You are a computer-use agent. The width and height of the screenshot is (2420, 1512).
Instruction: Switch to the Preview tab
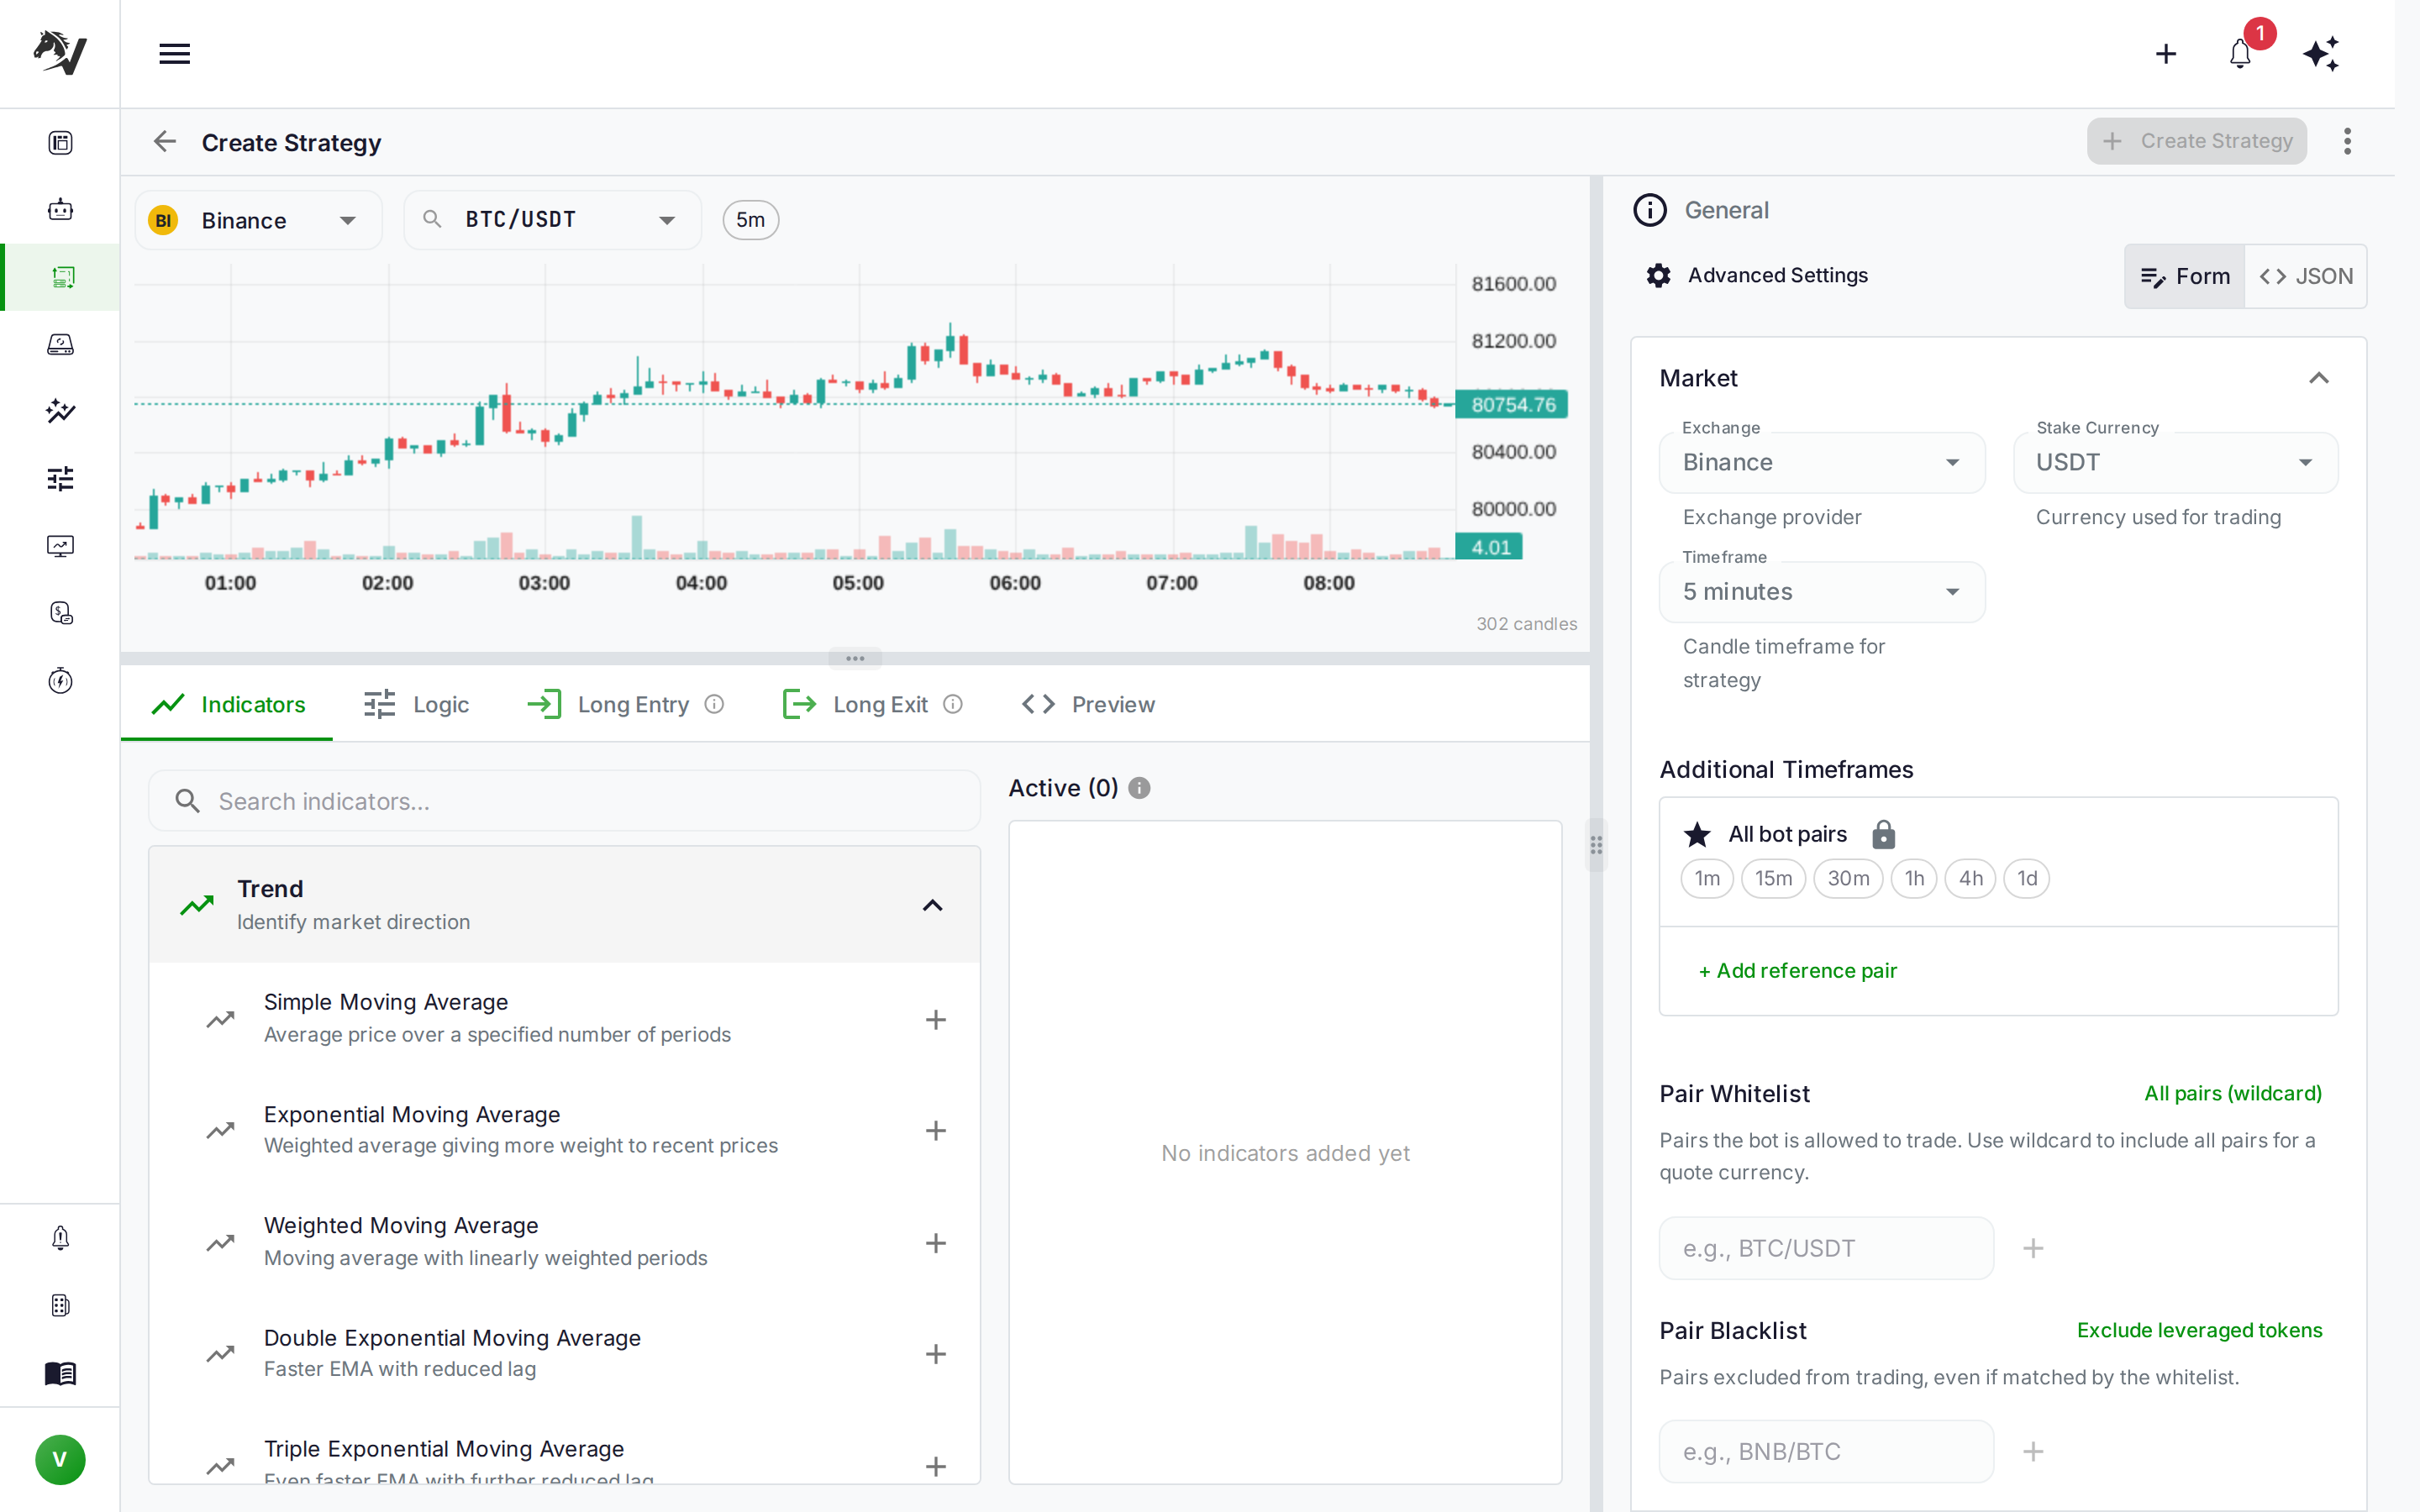pyautogui.click(x=1088, y=704)
